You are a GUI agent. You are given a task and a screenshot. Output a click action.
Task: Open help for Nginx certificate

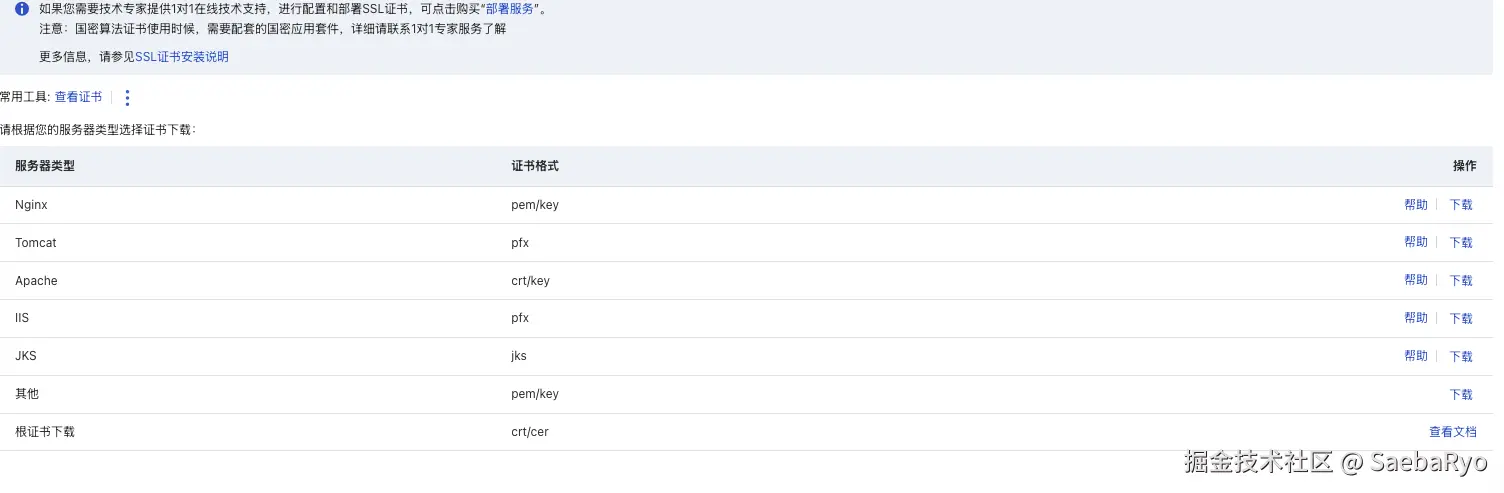tap(1415, 205)
